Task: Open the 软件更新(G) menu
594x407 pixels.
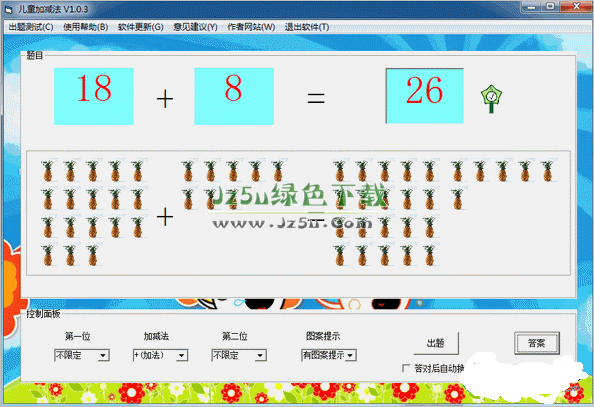Action: pos(141,27)
